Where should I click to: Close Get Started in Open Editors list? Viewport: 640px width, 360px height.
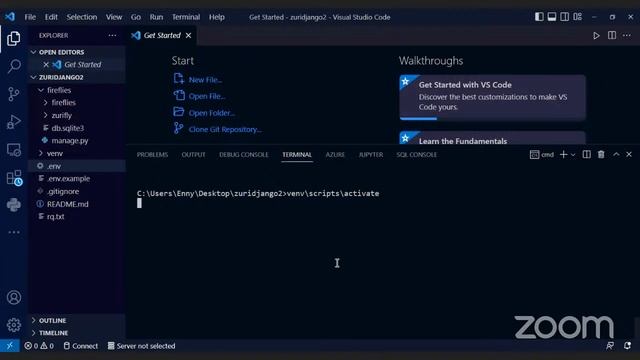click(x=46, y=64)
